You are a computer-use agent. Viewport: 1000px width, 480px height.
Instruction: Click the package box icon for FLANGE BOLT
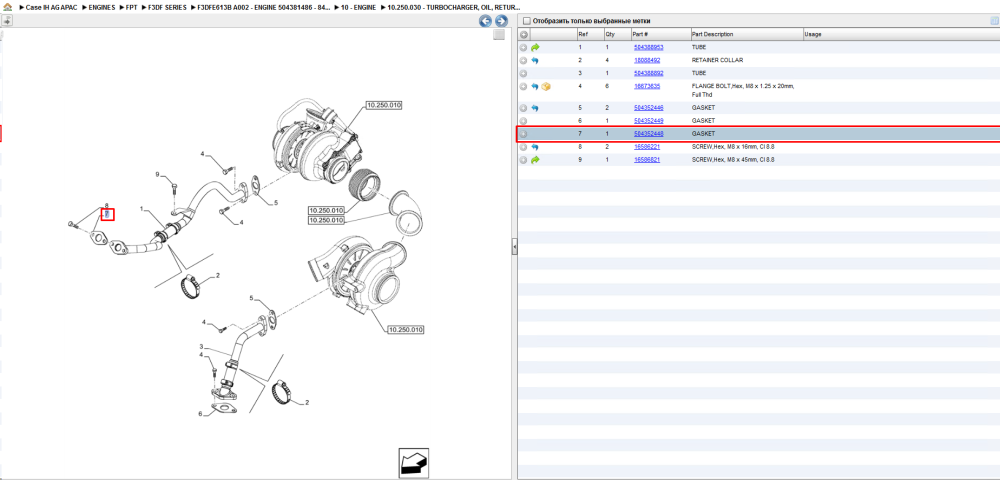[x=546, y=86]
